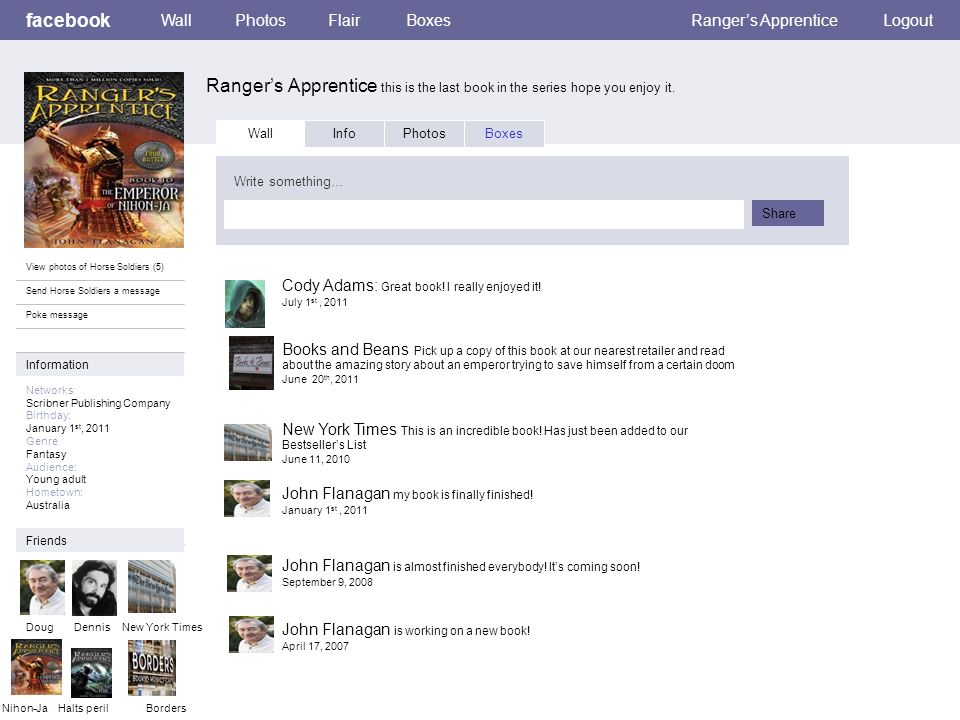Click the Halts peril friend name label
The width and height of the screenshot is (960, 720).
pos(83,708)
